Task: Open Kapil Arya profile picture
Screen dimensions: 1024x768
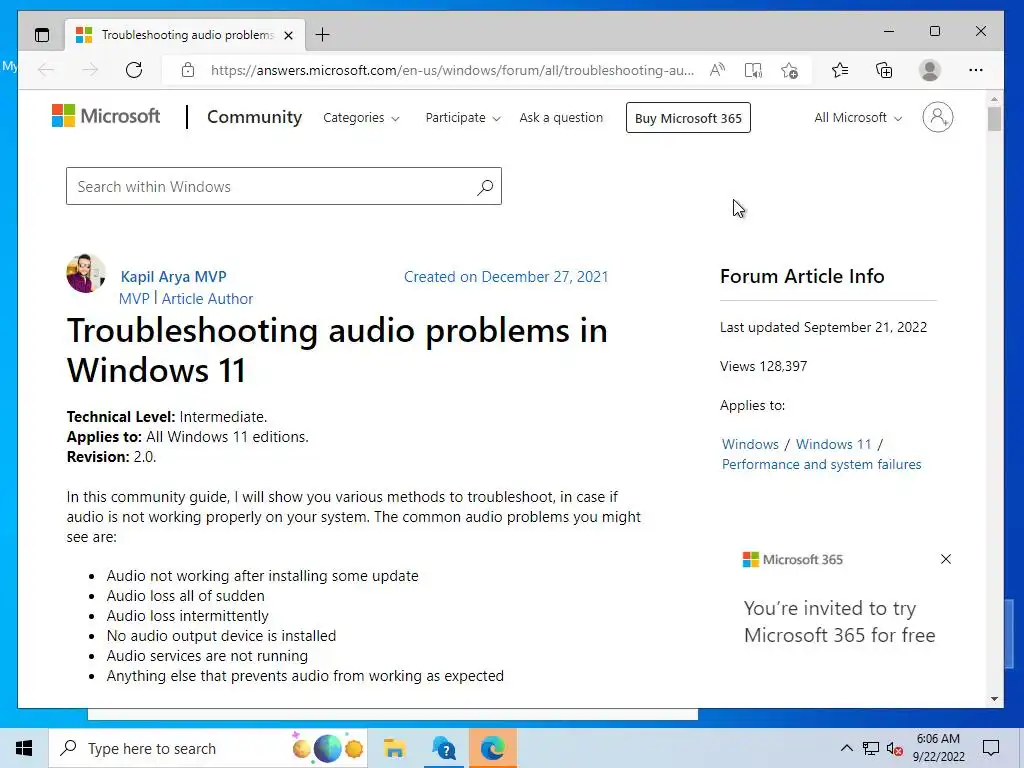Action: 86,273
